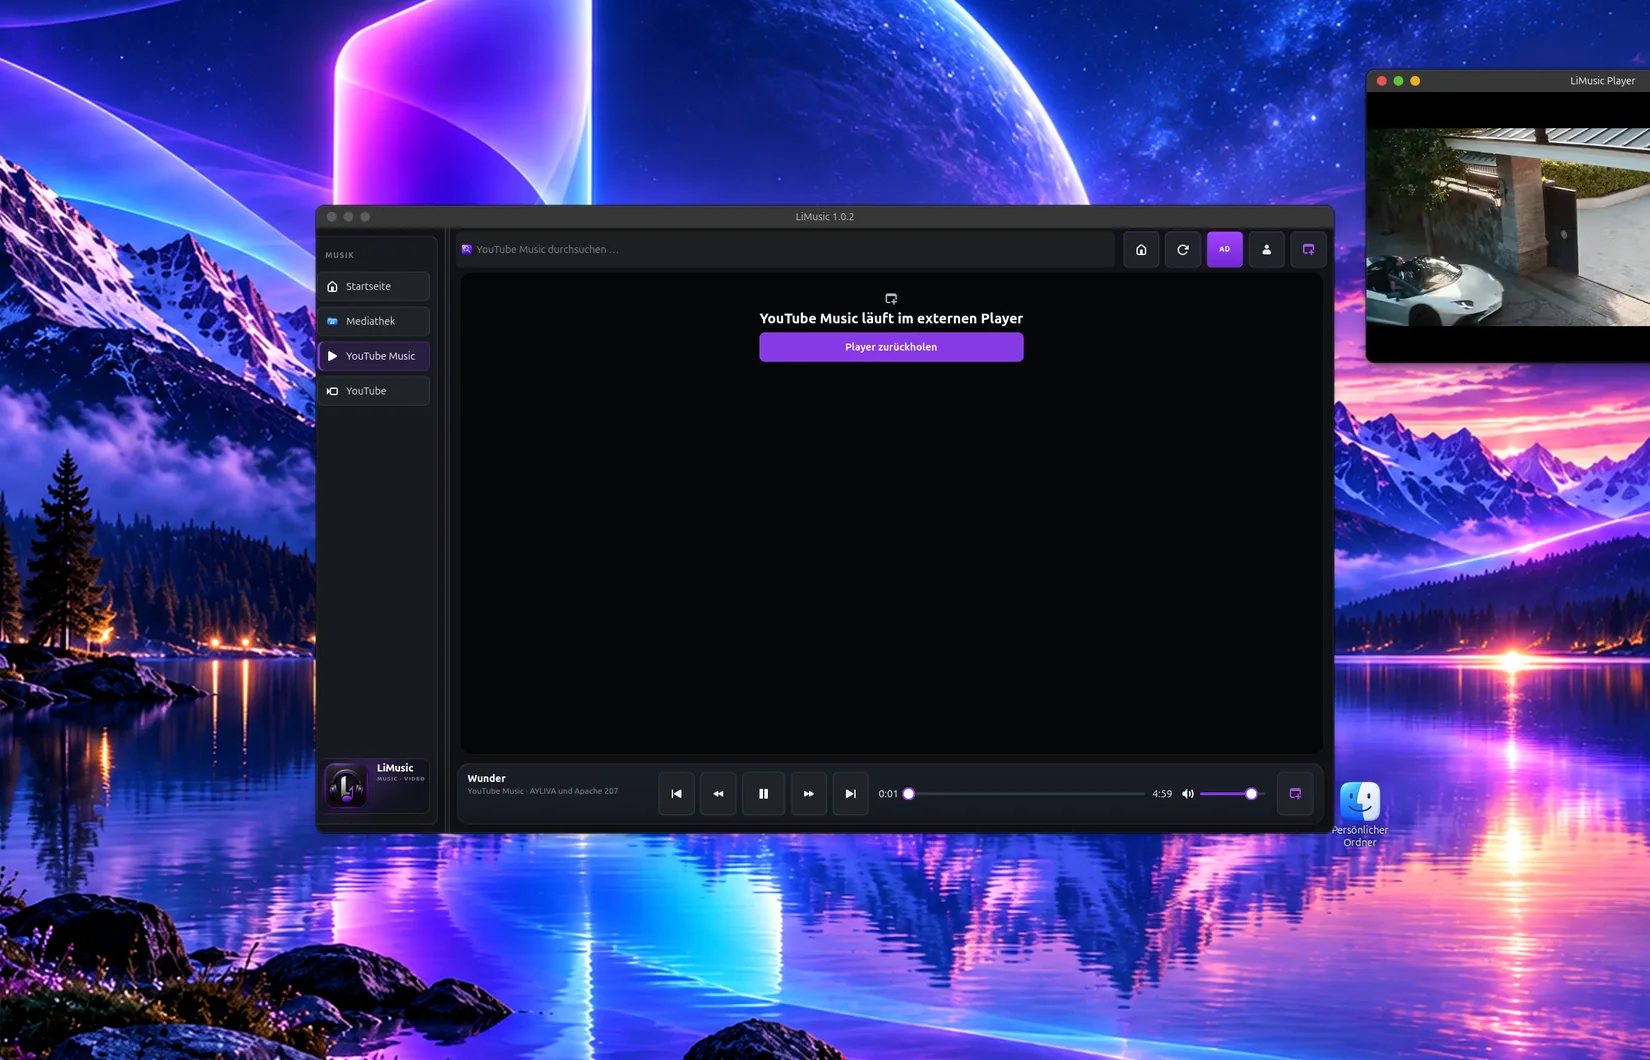Click the Player zurückholen button

[891, 347]
